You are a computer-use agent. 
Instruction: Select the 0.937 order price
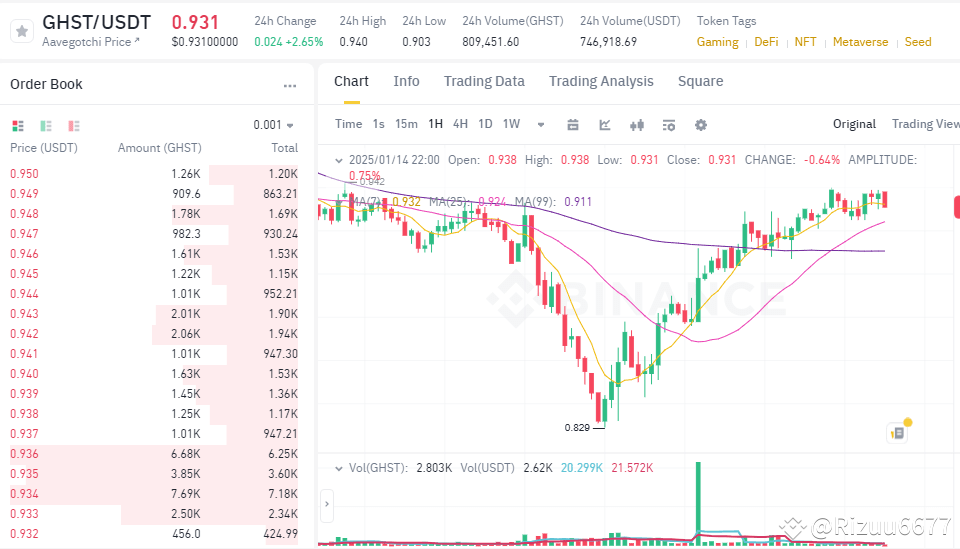click(24, 434)
